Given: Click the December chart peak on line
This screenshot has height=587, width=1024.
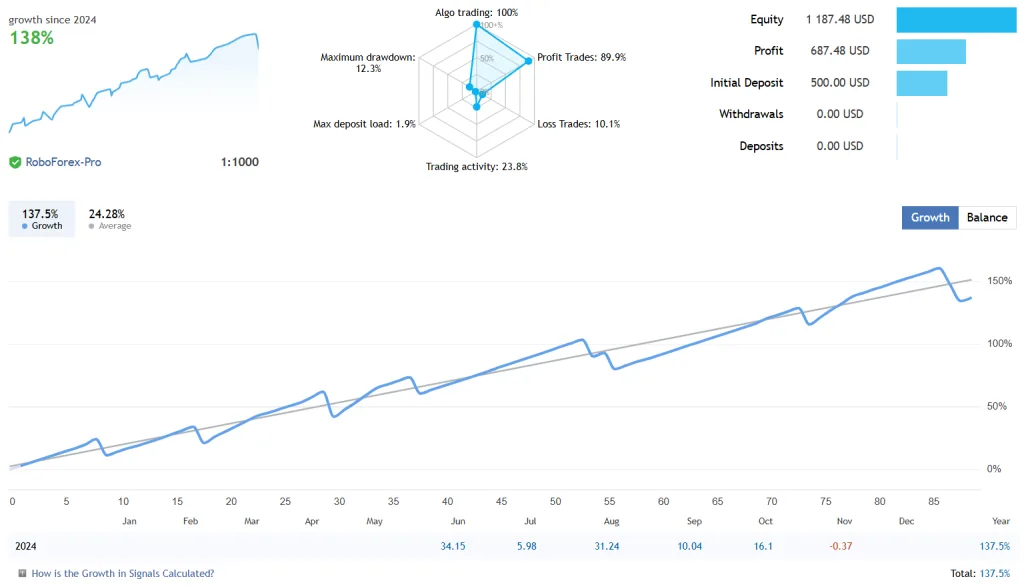Looking at the screenshot, I should [x=938, y=268].
